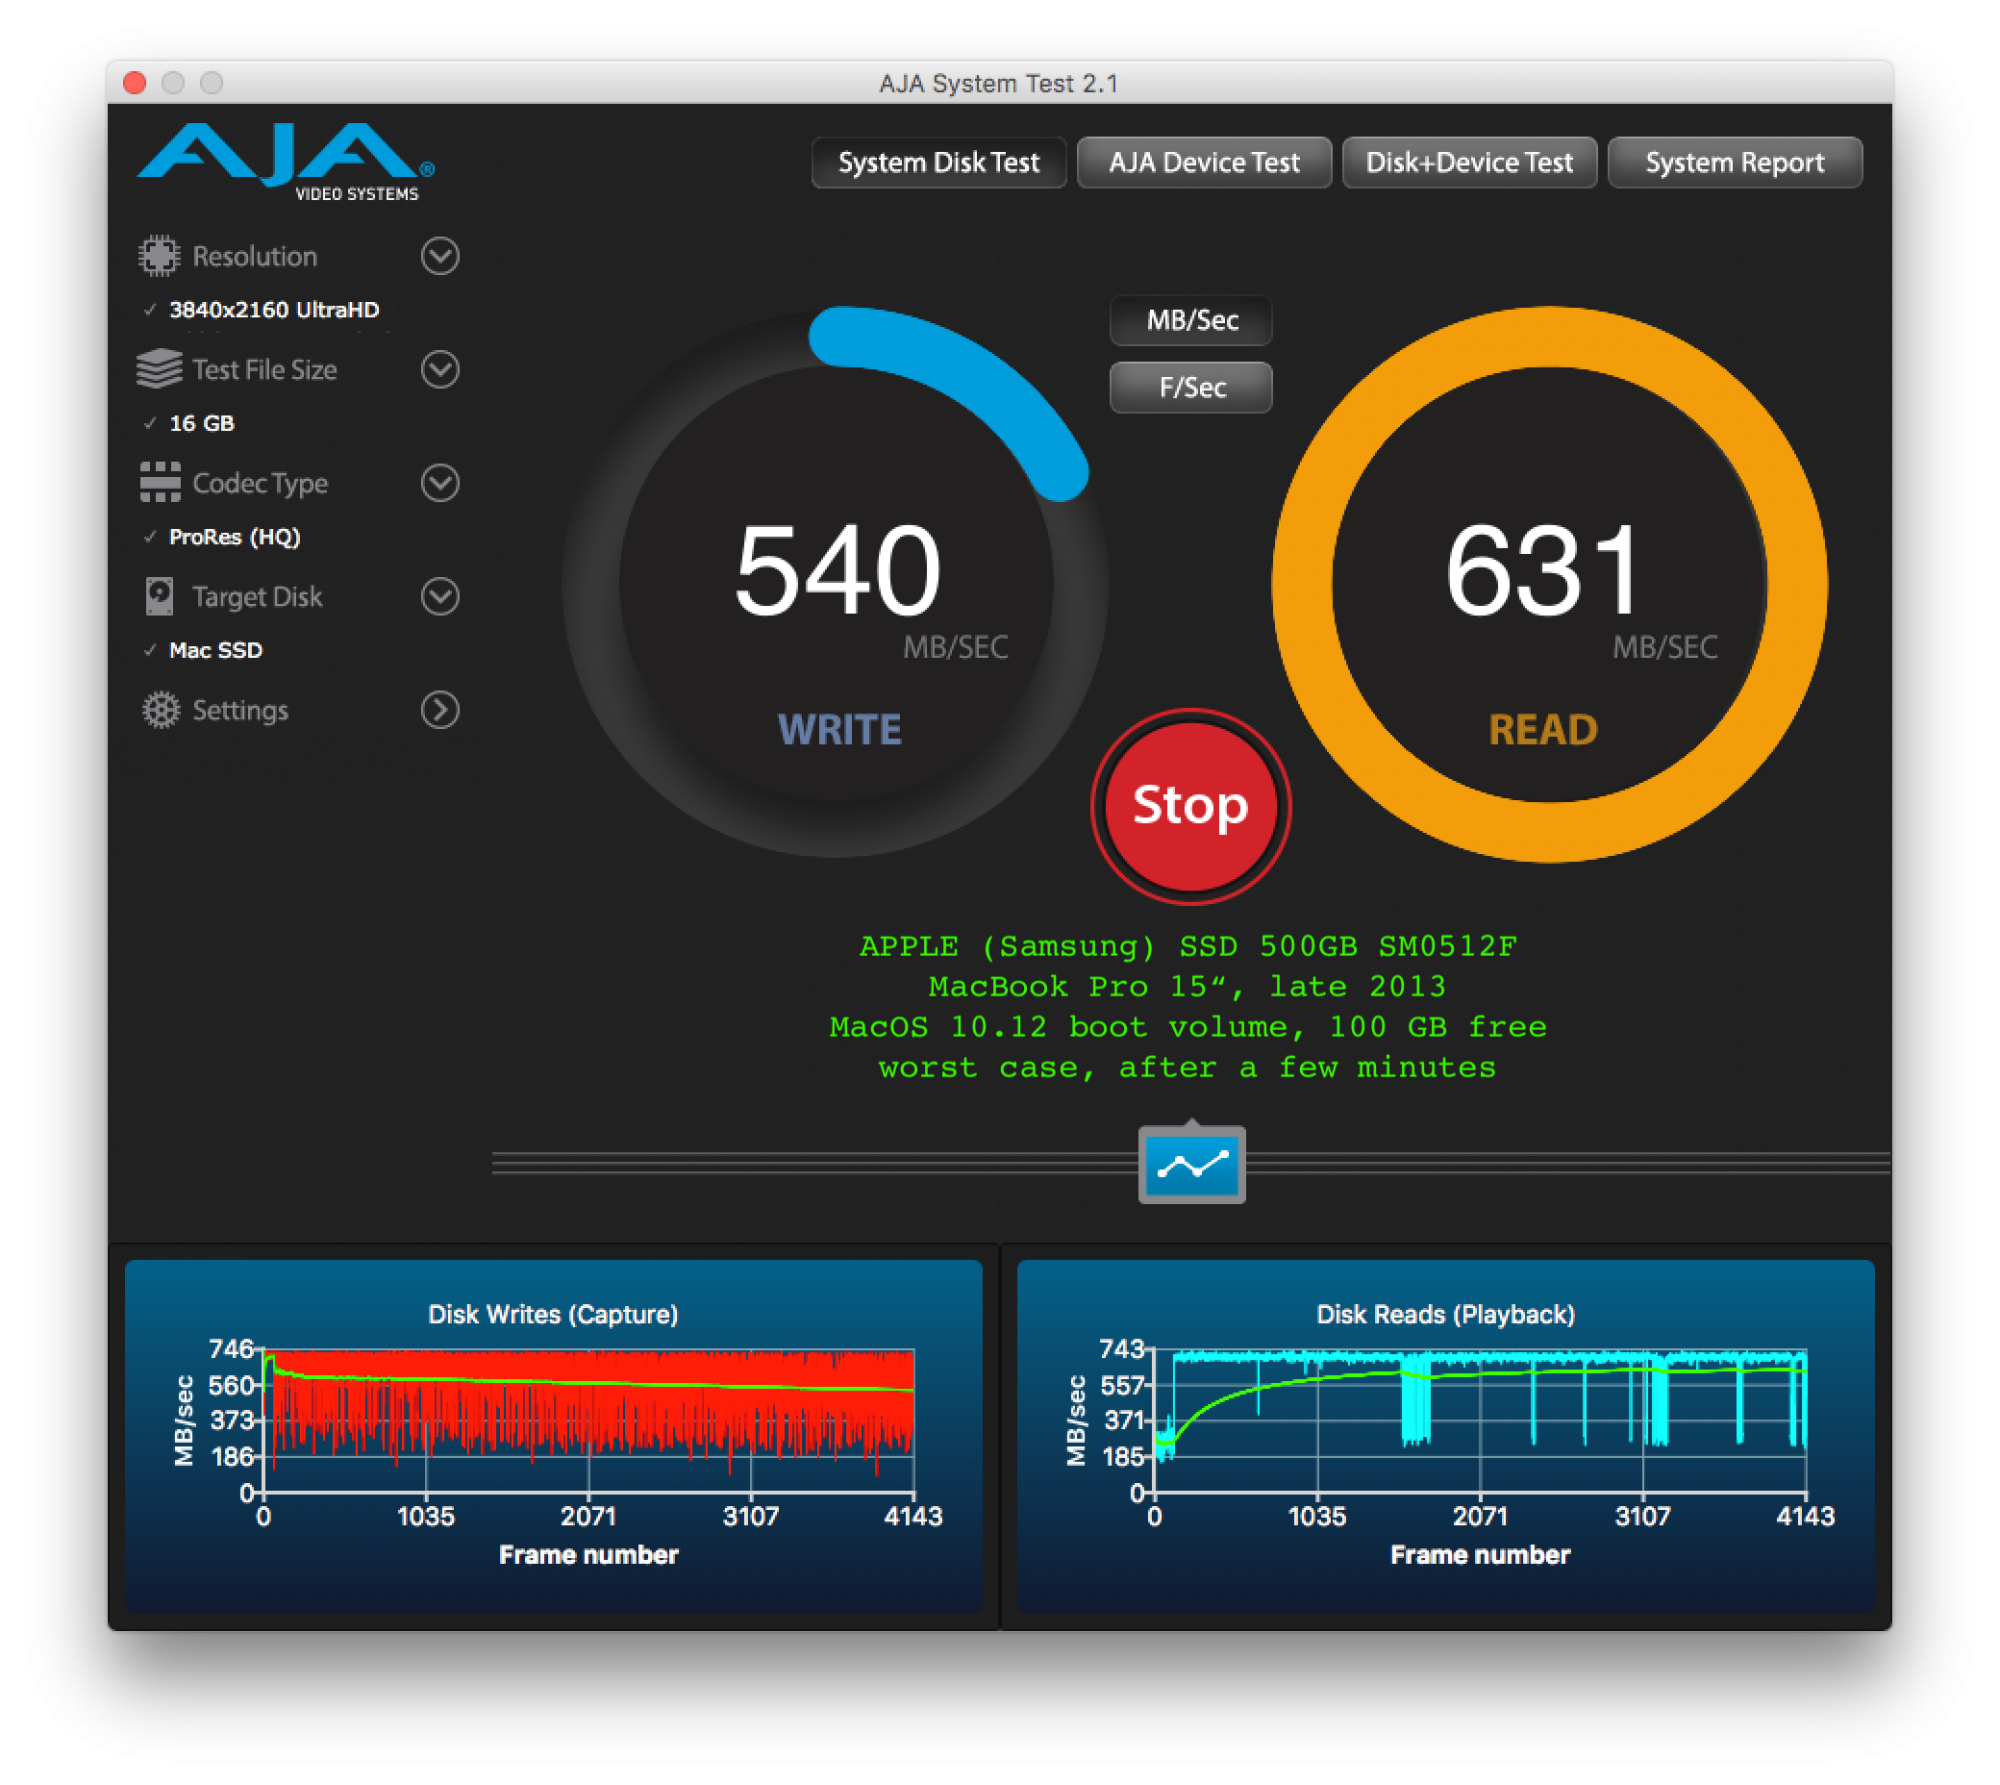Viewport: 2000px width, 1785px height.
Task: Switch to AJA Device Test
Action: pyautogui.click(x=1203, y=162)
